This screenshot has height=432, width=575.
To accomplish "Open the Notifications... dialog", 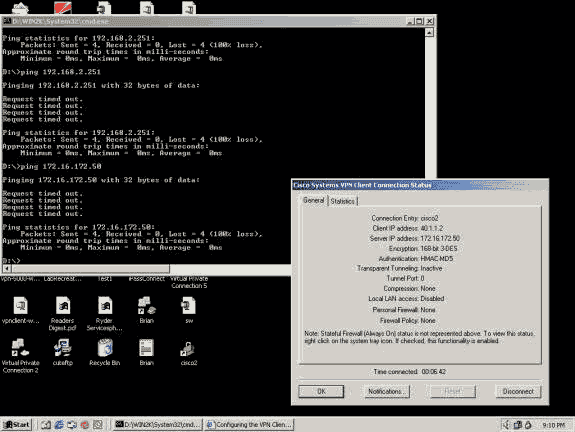I will coord(387,391).
